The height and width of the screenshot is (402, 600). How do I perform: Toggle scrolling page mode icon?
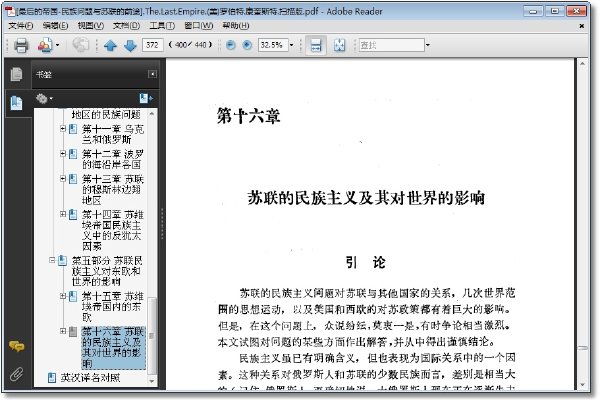click(316, 46)
